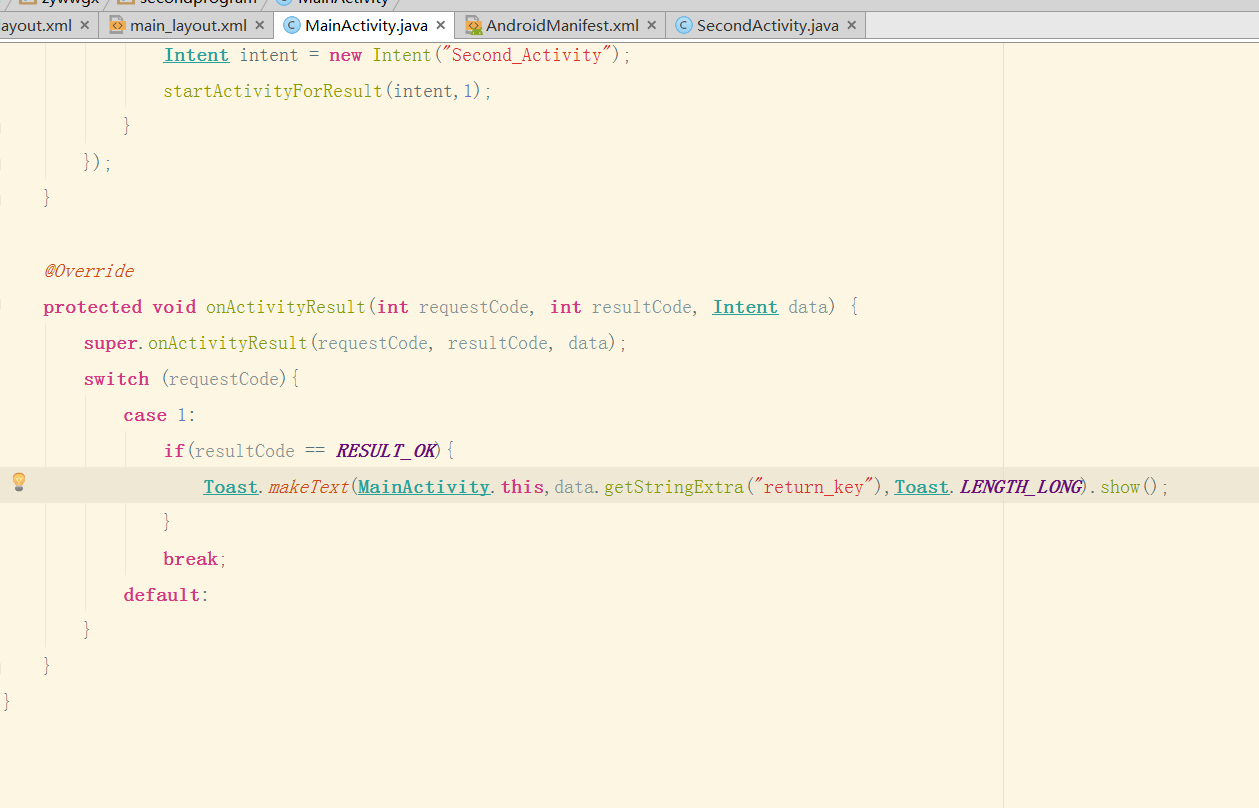The width and height of the screenshot is (1259, 808).
Task: Click the MainActivity reference inside makeText call
Action: click(x=424, y=487)
